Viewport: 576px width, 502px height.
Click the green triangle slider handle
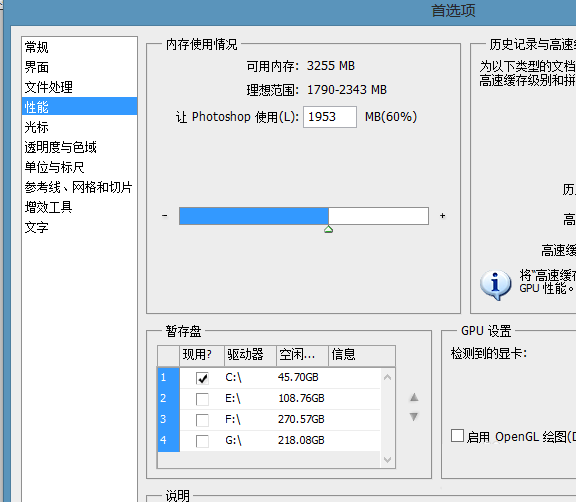coord(328,230)
